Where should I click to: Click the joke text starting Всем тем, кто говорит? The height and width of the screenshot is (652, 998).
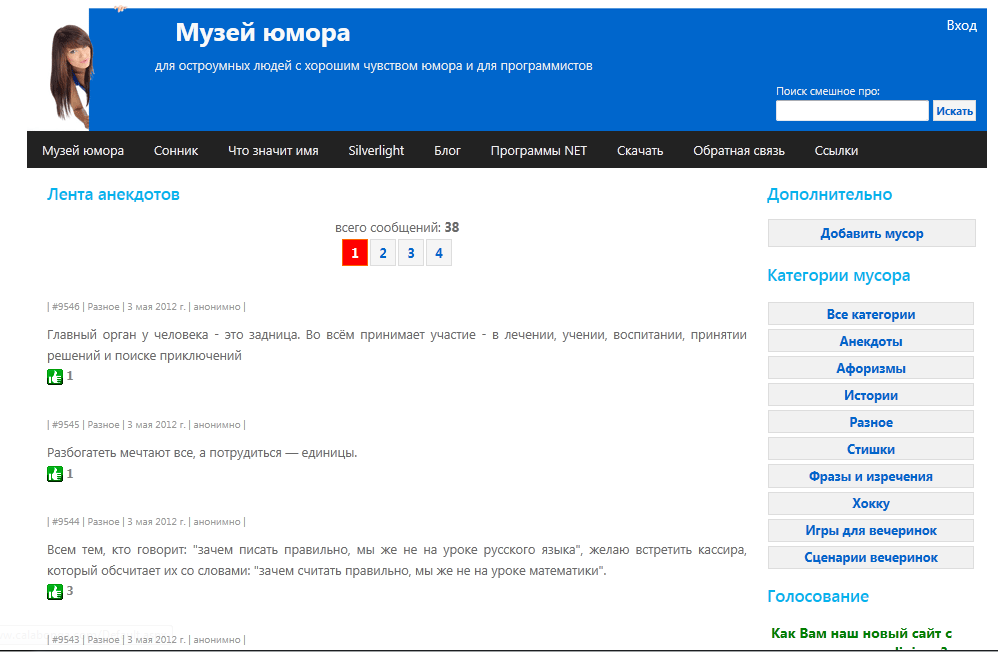(x=397, y=560)
